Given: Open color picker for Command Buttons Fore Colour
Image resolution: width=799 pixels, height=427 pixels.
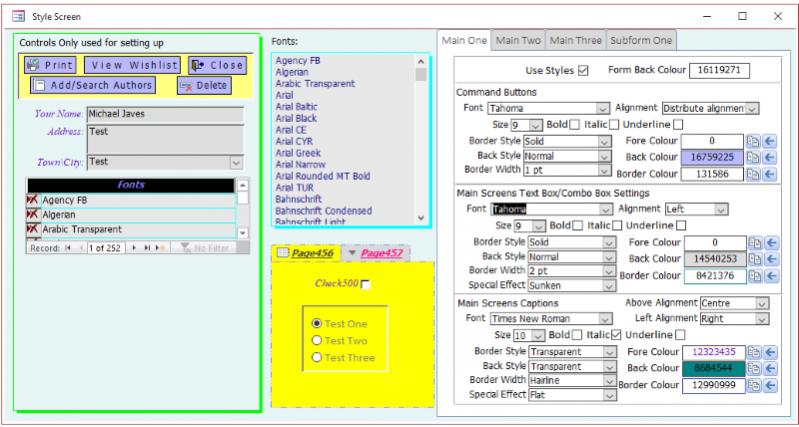Looking at the screenshot, I should (755, 142).
